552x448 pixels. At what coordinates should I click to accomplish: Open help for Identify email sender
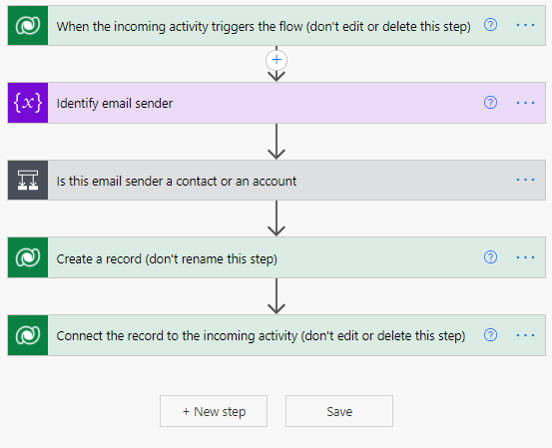pos(490,103)
